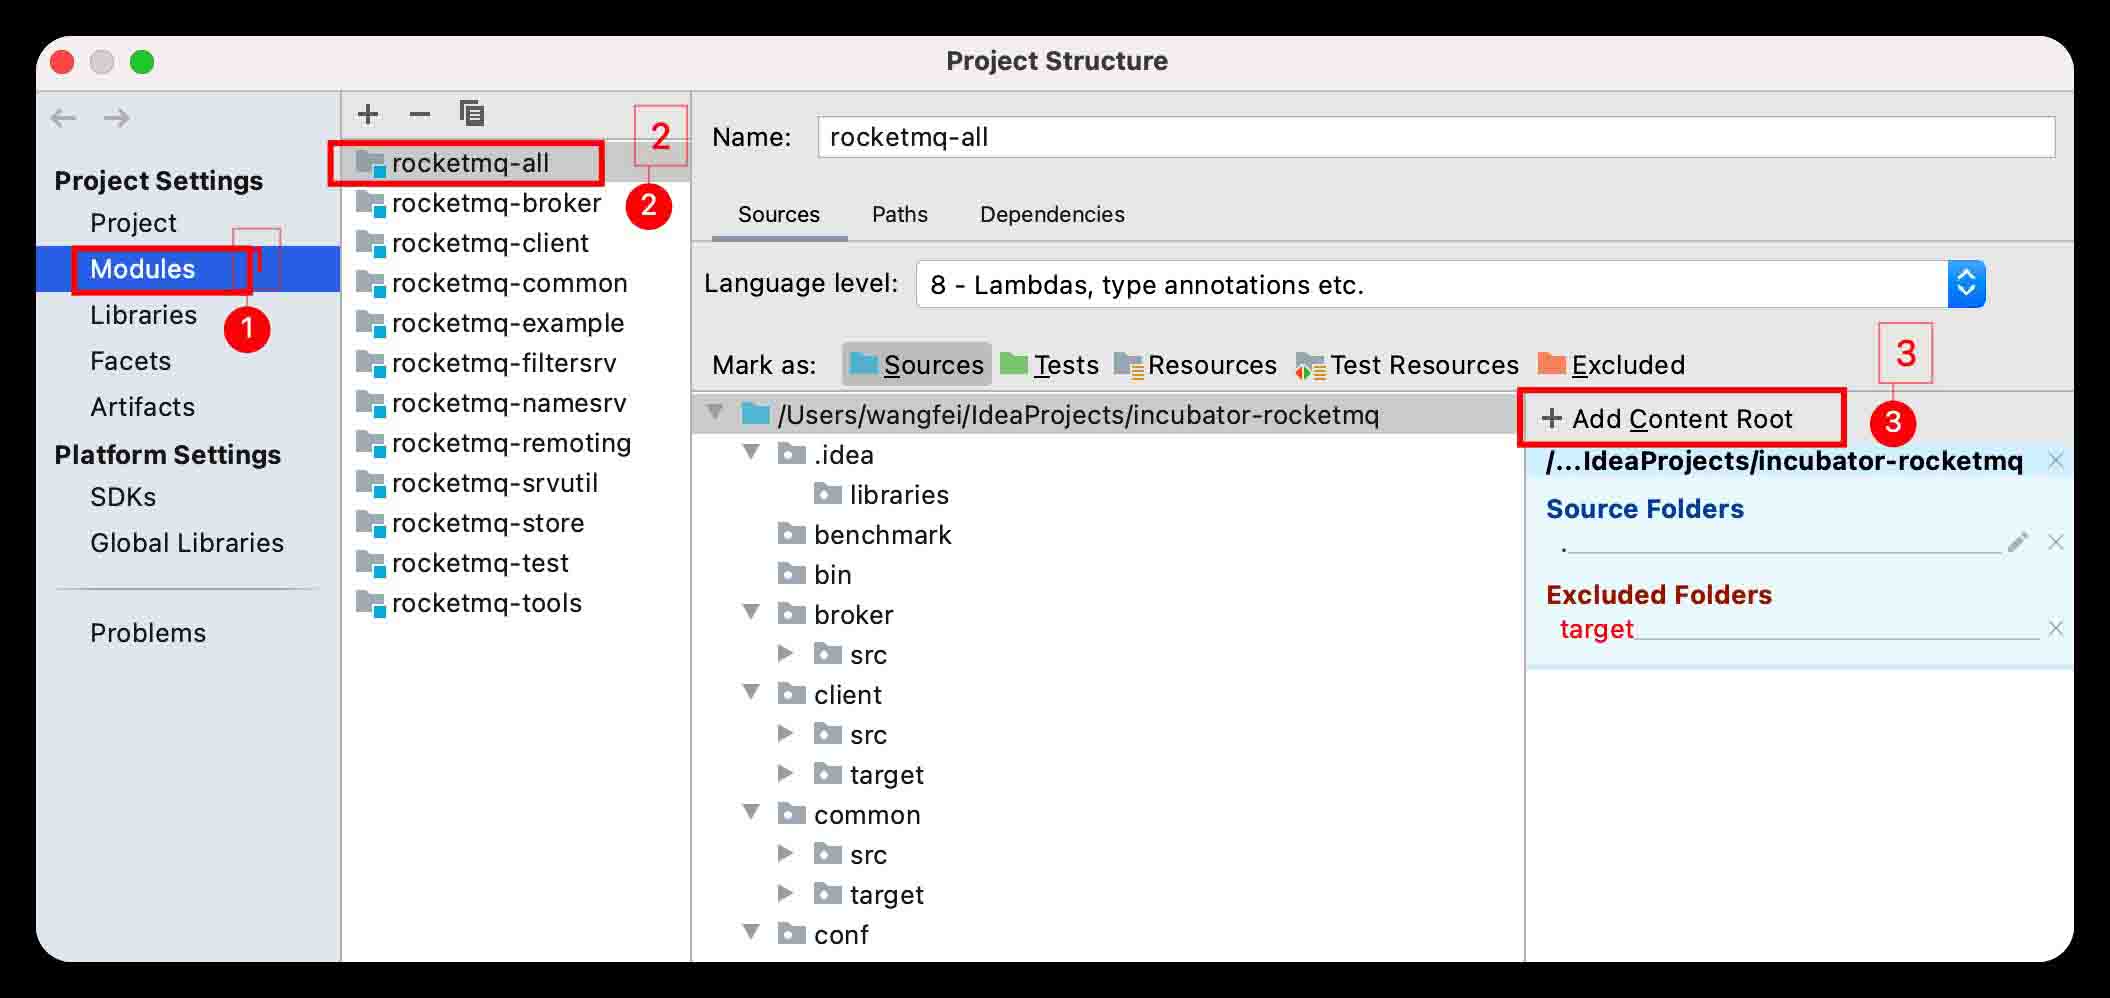Screen dimensions: 2110x998
Task: Open Libraries settings
Action: click(143, 315)
